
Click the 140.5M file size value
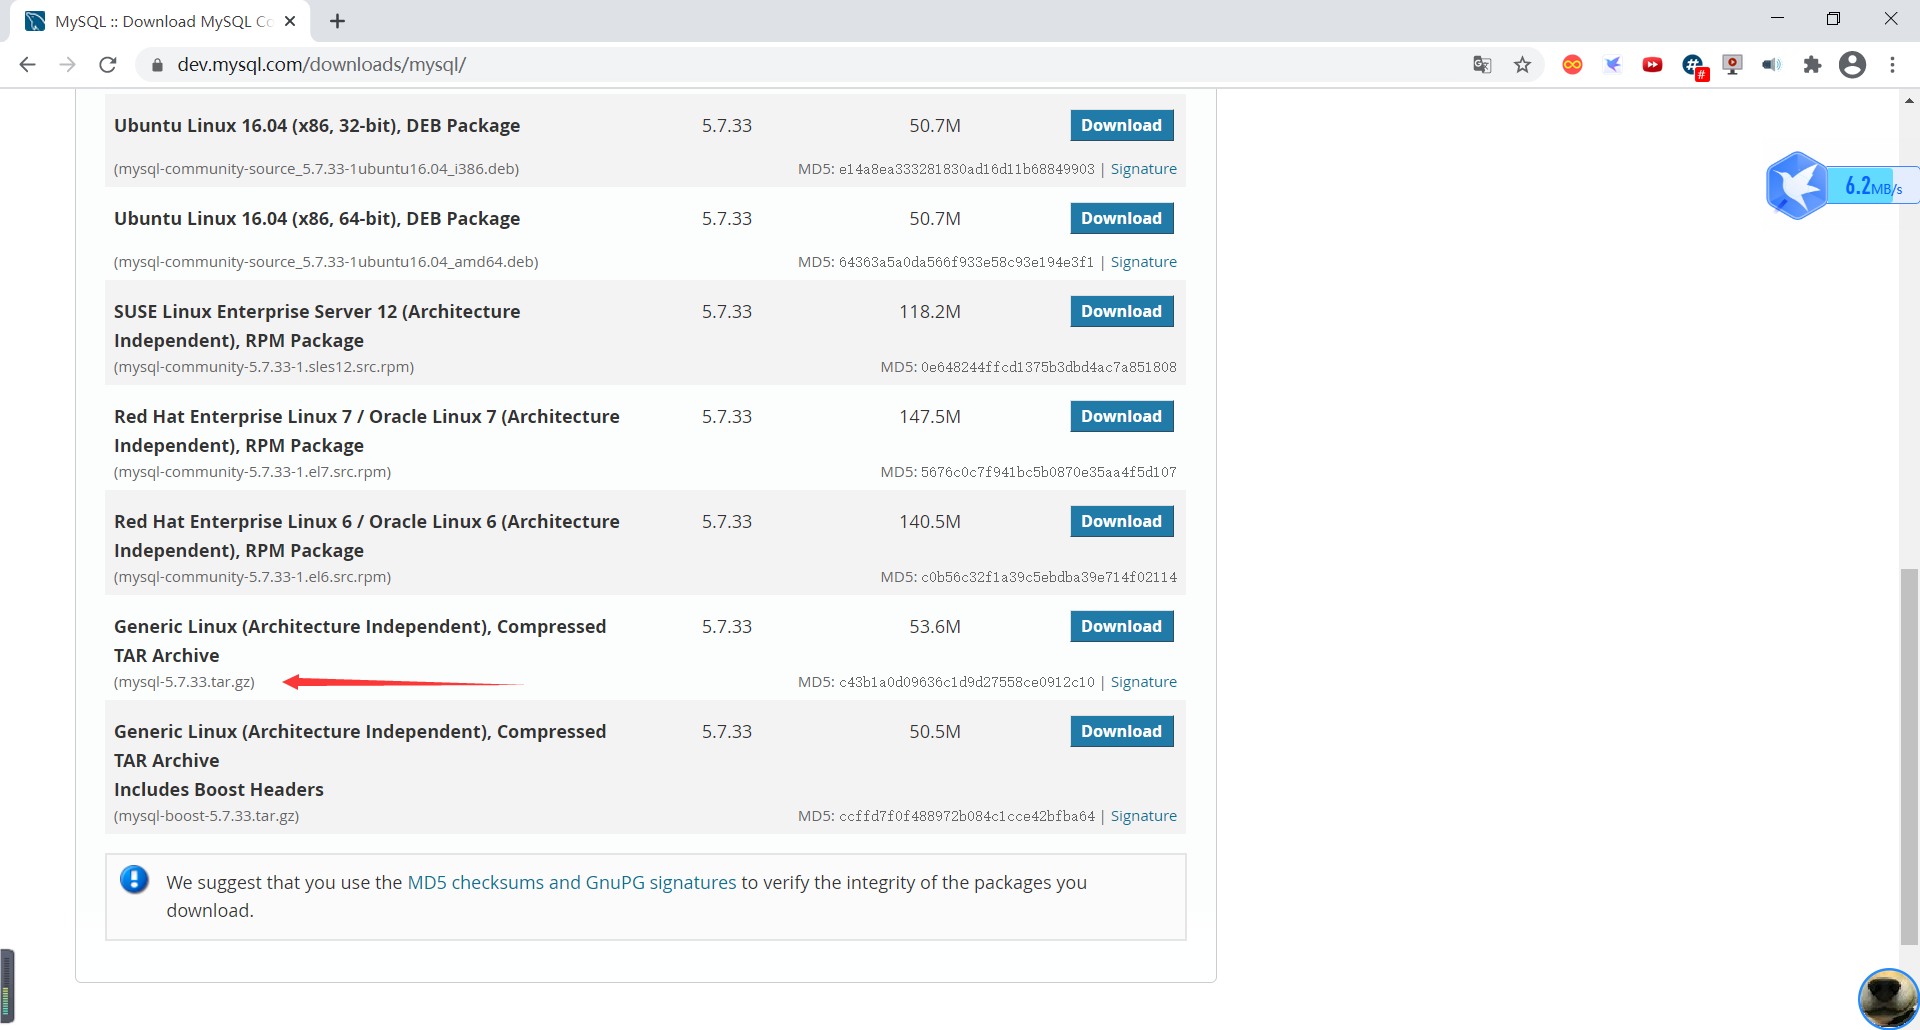coord(930,521)
